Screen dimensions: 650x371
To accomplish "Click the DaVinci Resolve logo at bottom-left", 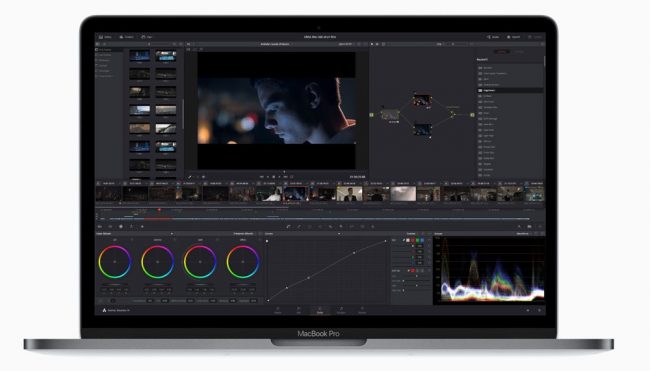I will pos(104,310).
